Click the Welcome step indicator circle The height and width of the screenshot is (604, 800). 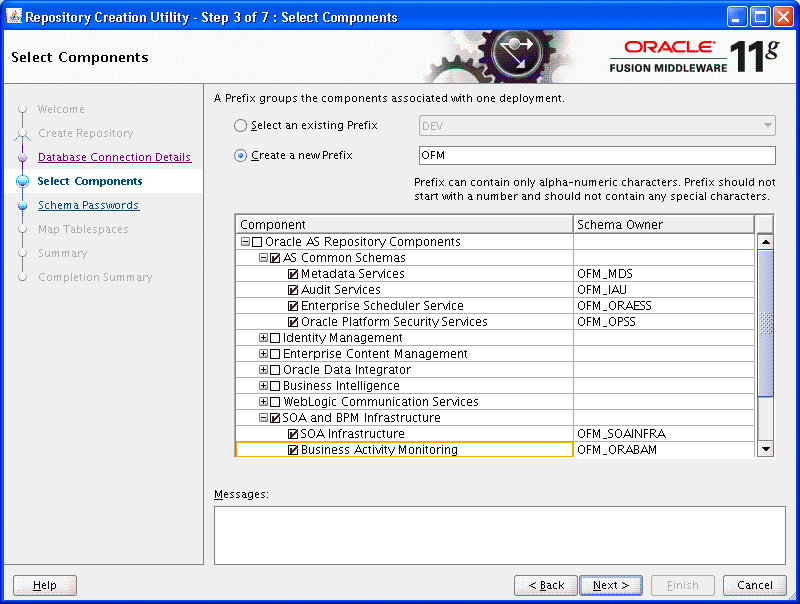point(22,109)
